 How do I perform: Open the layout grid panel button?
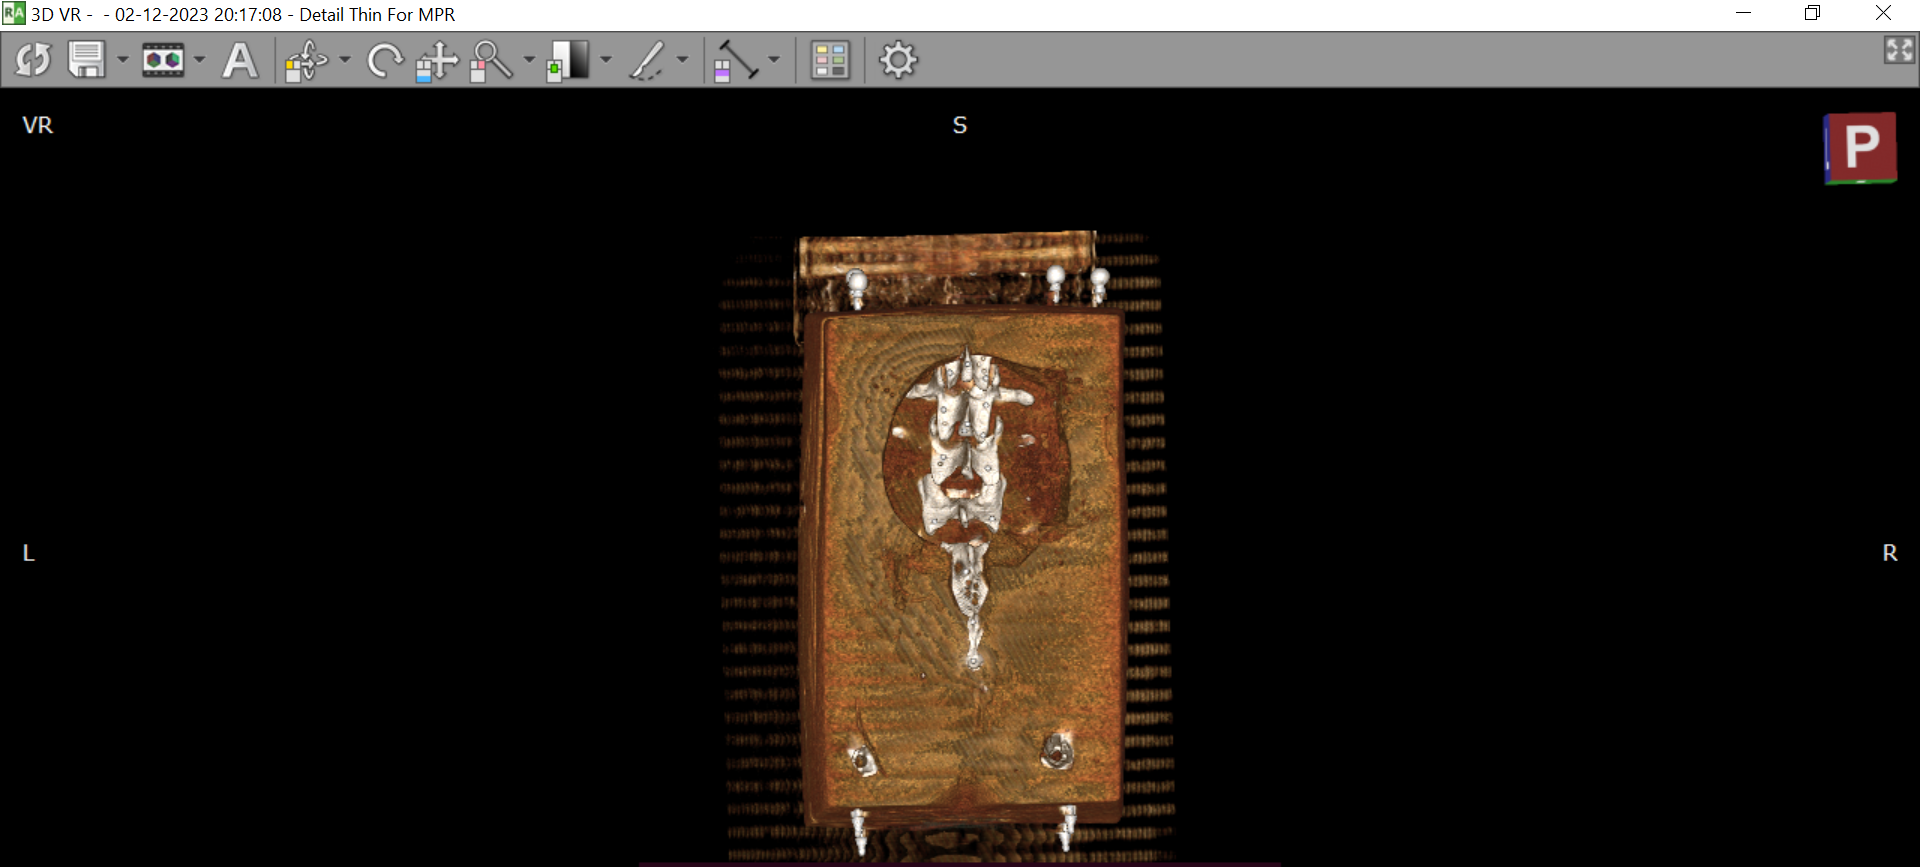(x=830, y=60)
